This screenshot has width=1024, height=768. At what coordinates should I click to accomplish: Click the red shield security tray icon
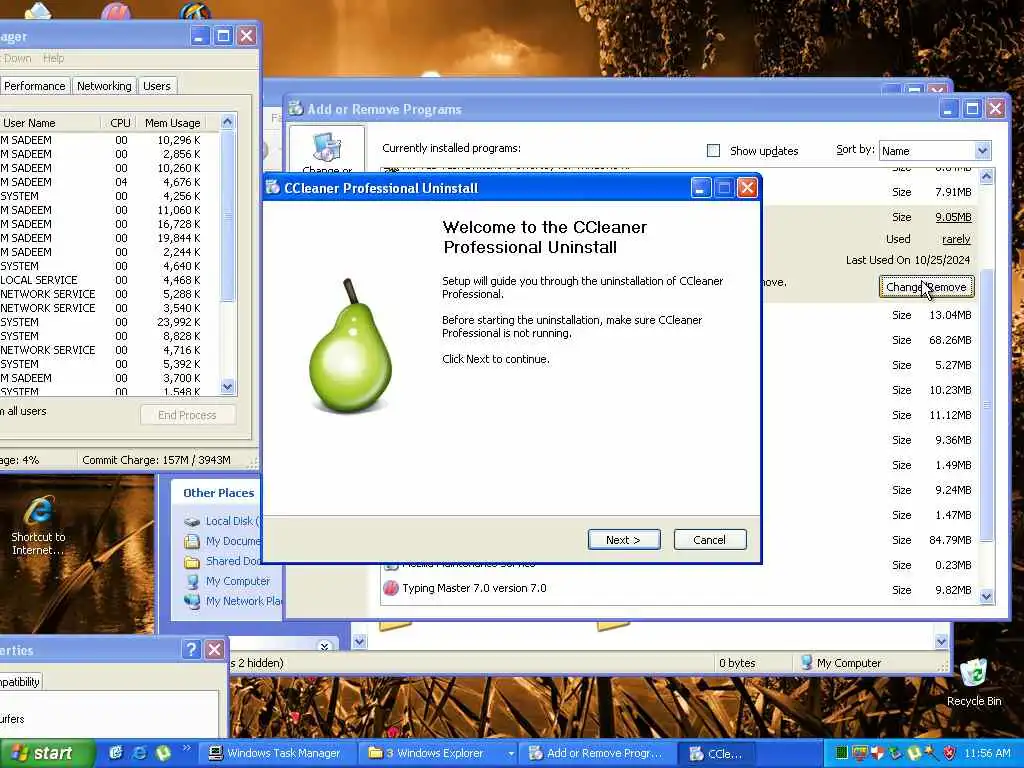950,753
